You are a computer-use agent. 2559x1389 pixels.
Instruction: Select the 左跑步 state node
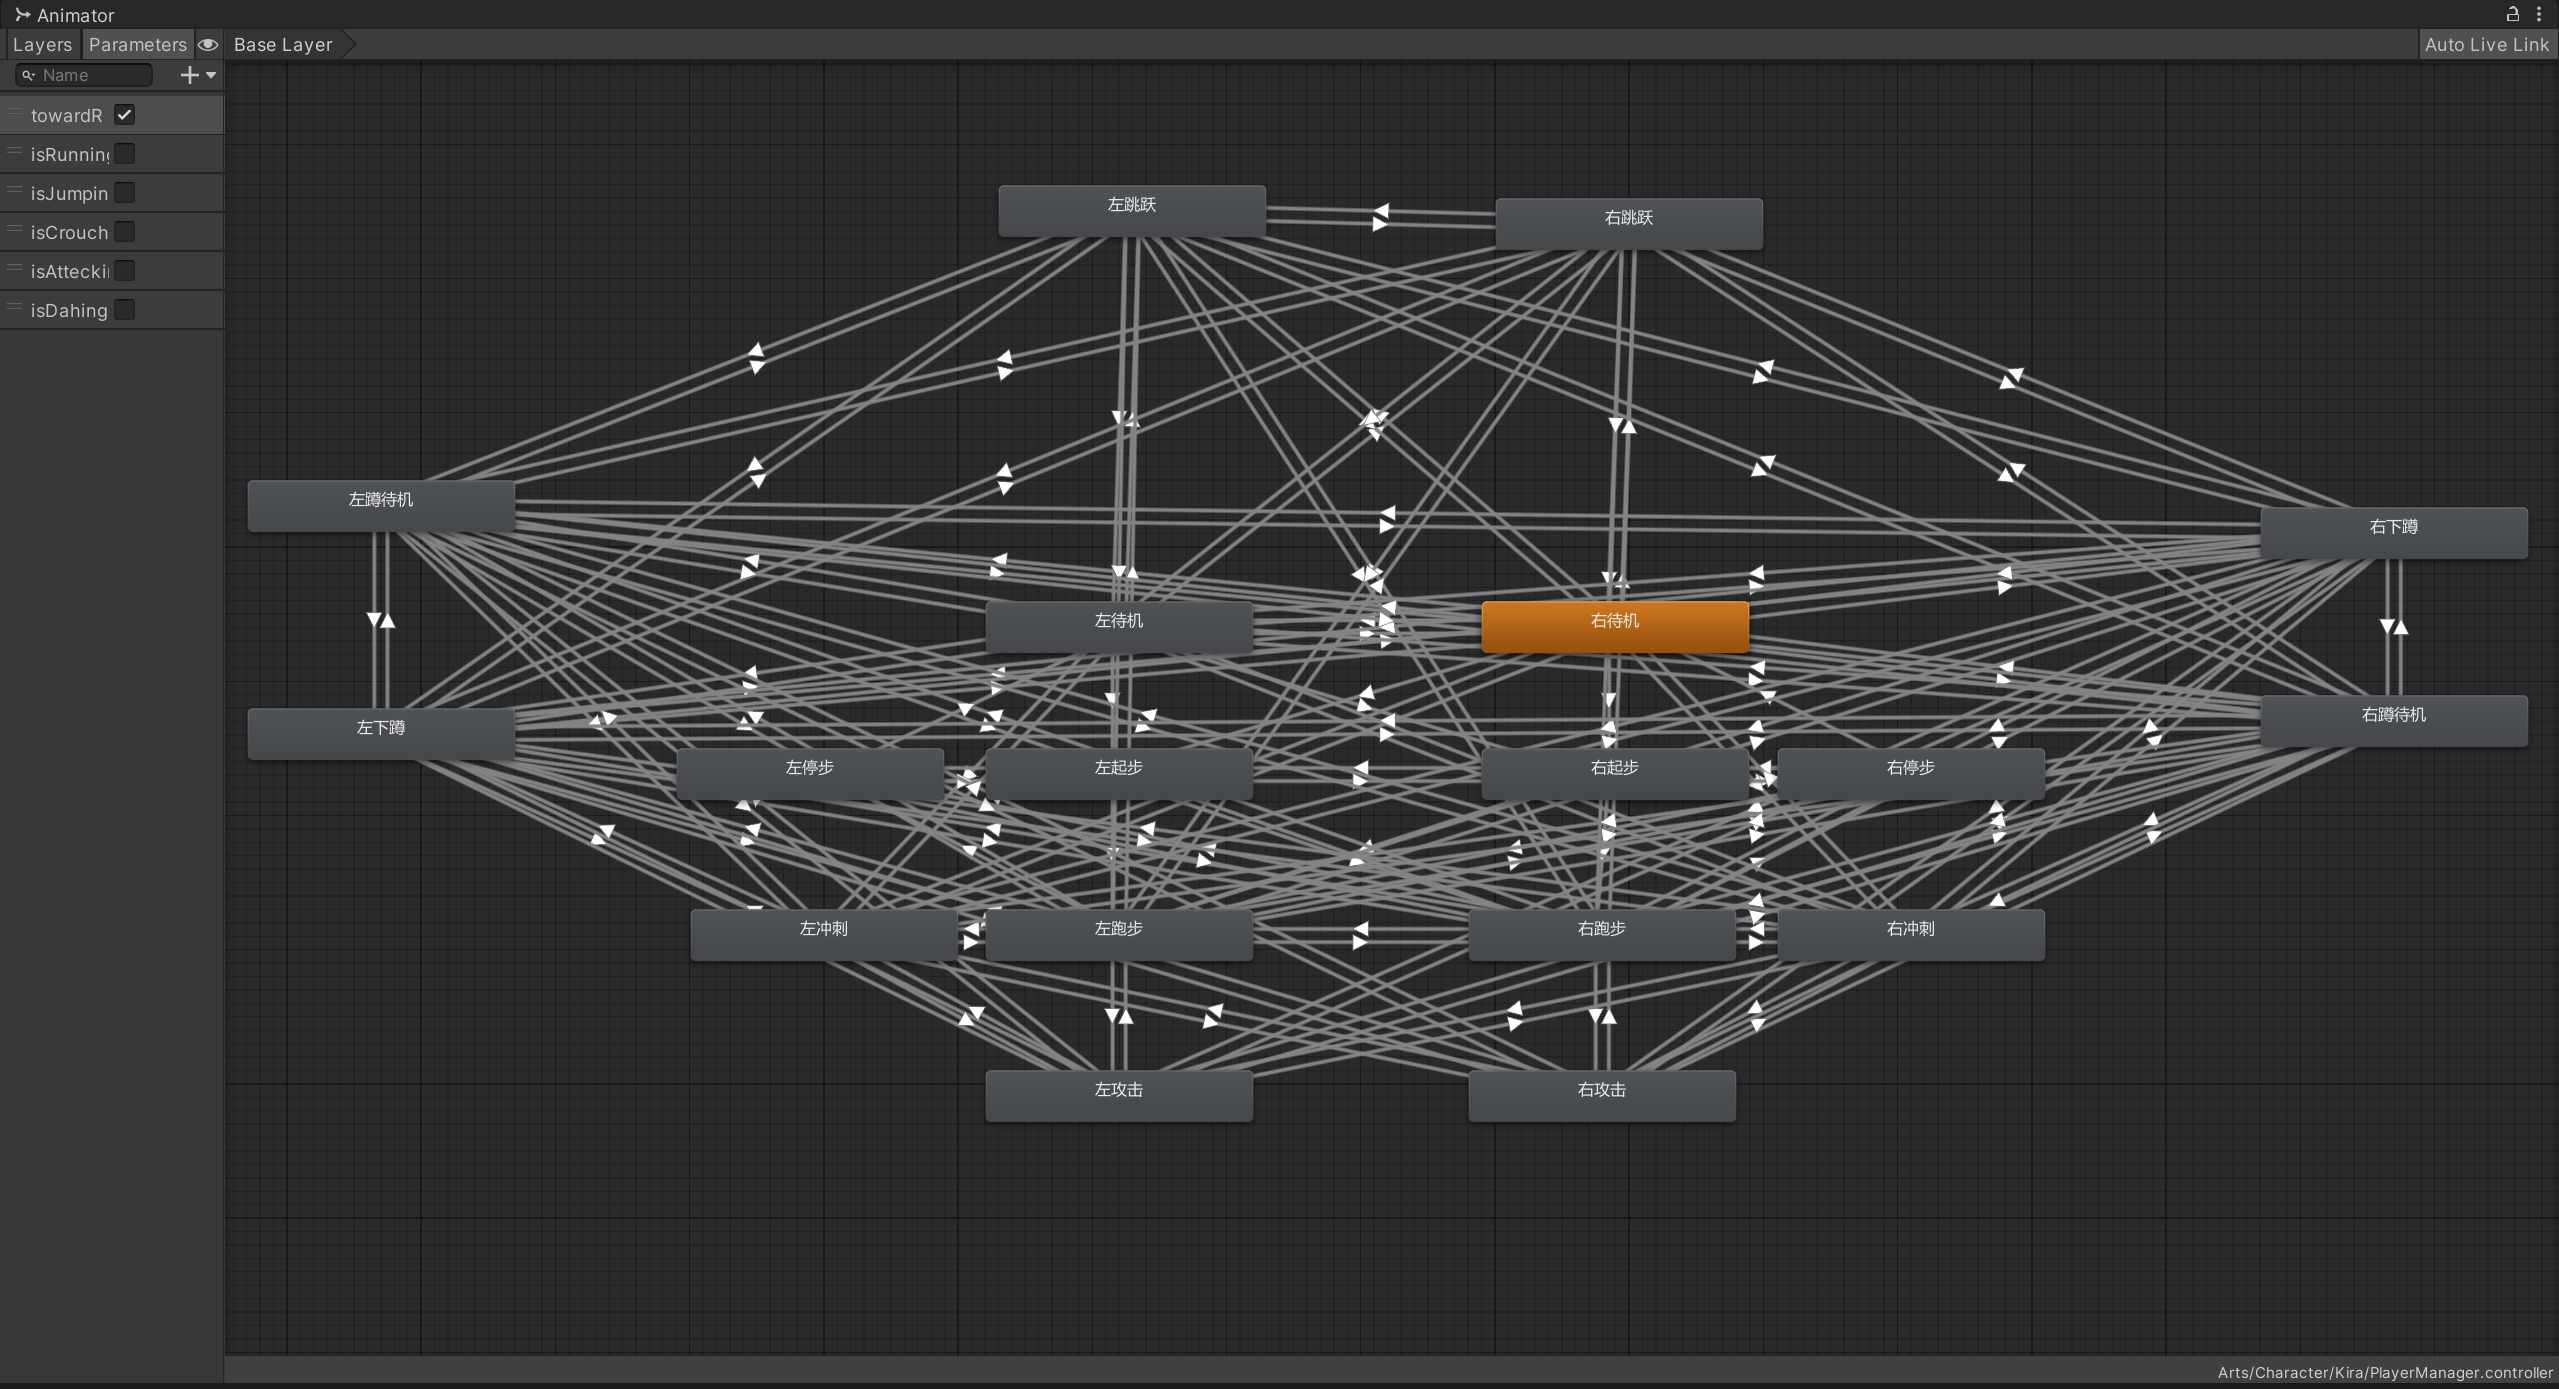(1119, 934)
